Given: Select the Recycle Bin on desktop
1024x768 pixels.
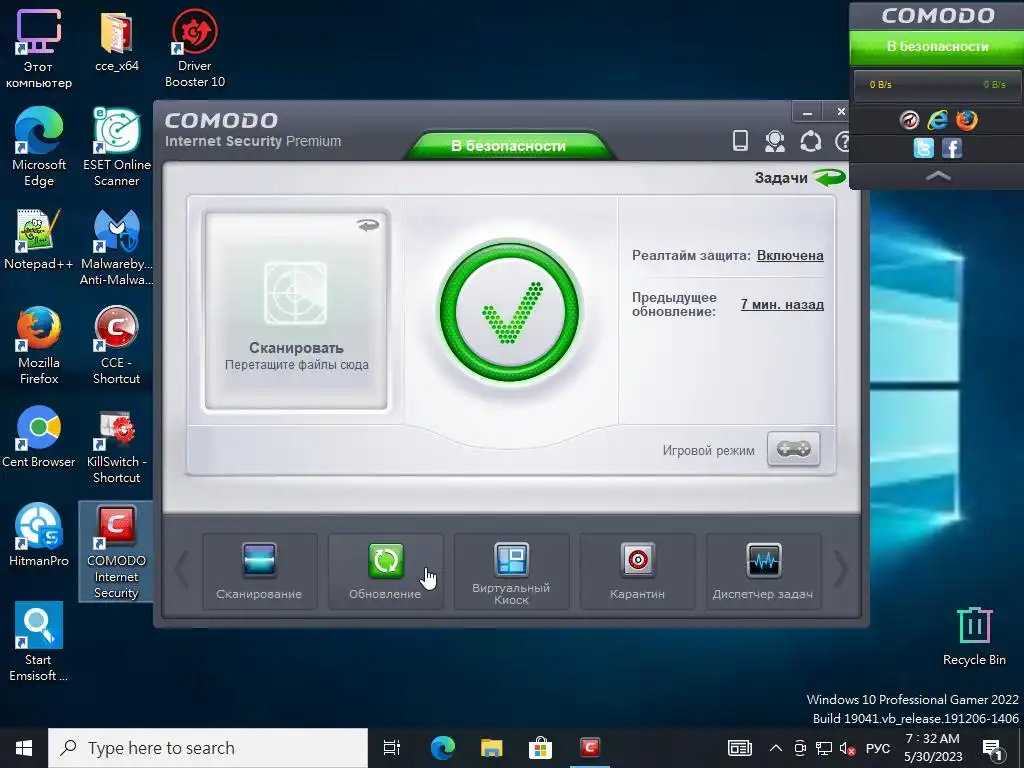Looking at the screenshot, I should (x=974, y=635).
